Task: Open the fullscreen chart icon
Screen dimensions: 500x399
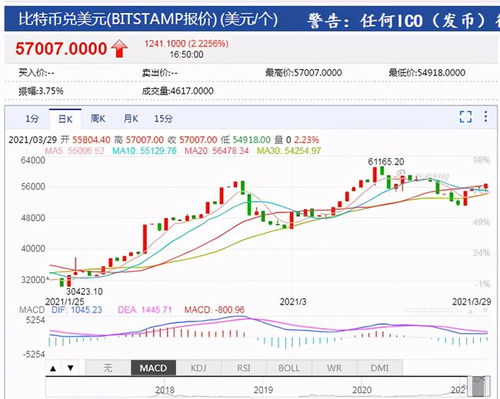Action: tap(465, 117)
